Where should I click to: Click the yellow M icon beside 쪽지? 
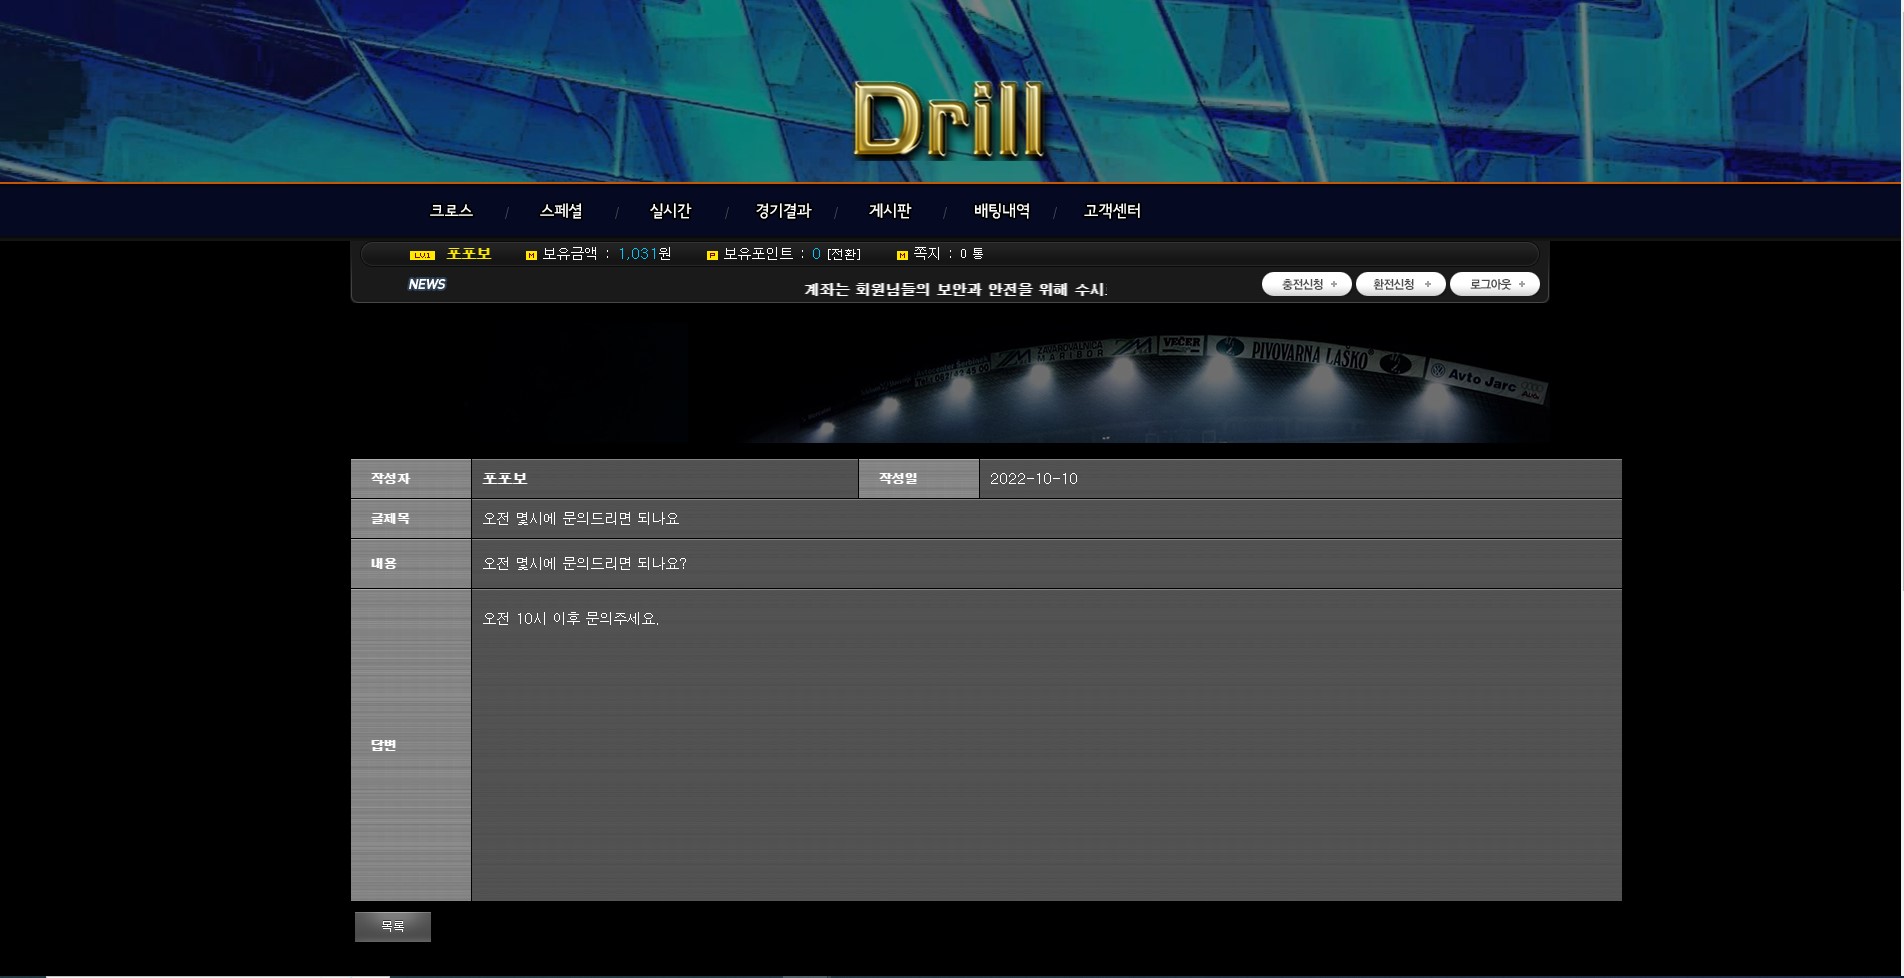[x=902, y=255]
